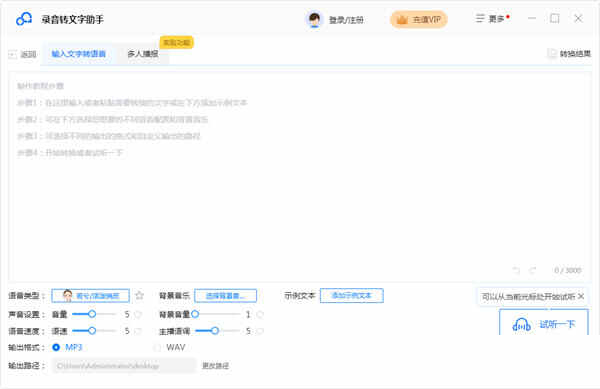The image size is (600, 389).
Task: Reset the 主播语调 value with its icon
Action: [x=260, y=331]
